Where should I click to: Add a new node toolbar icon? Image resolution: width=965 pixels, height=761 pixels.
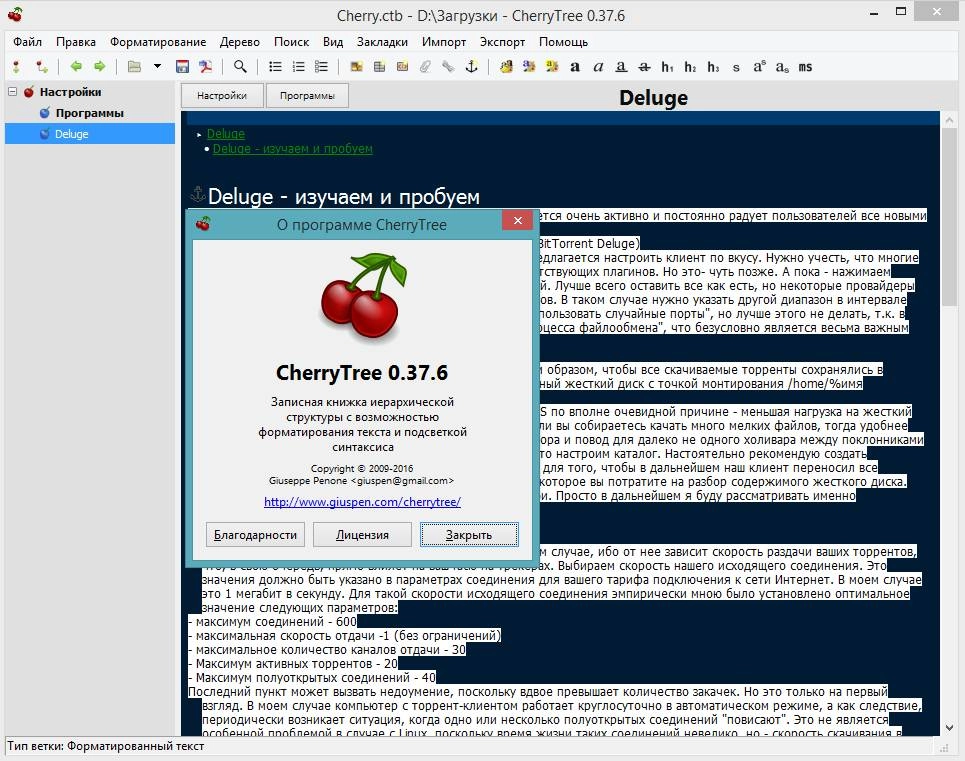point(17,66)
